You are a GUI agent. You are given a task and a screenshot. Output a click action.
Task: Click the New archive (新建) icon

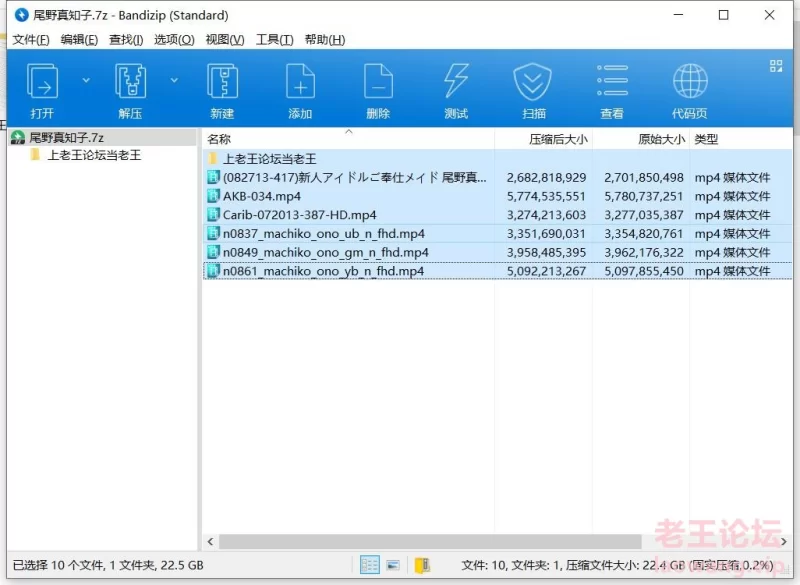pyautogui.click(x=222, y=81)
